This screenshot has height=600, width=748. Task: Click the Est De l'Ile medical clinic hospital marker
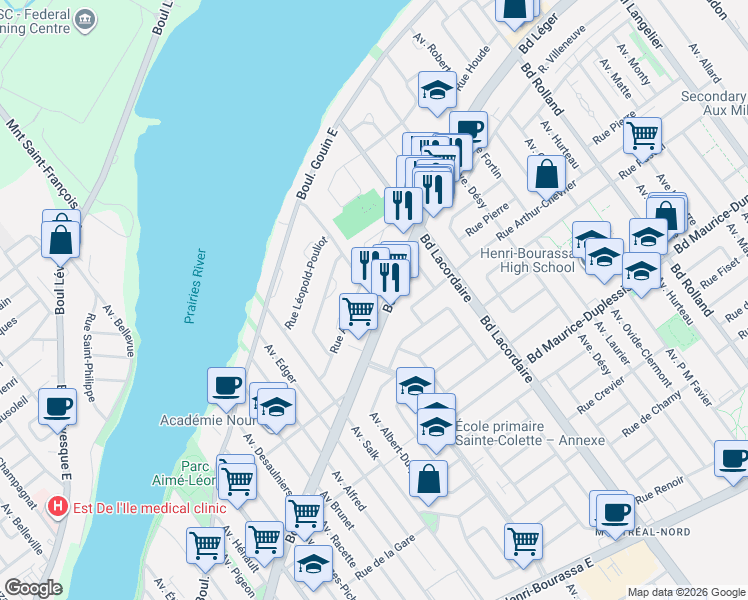[x=58, y=507]
